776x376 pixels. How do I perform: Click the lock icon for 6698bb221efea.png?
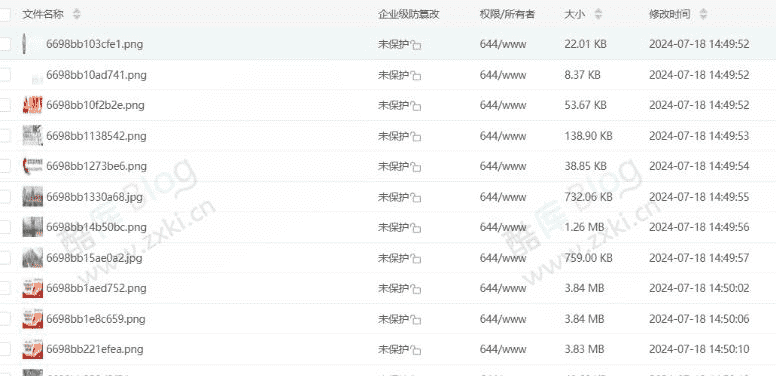pyautogui.click(x=416, y=351)
